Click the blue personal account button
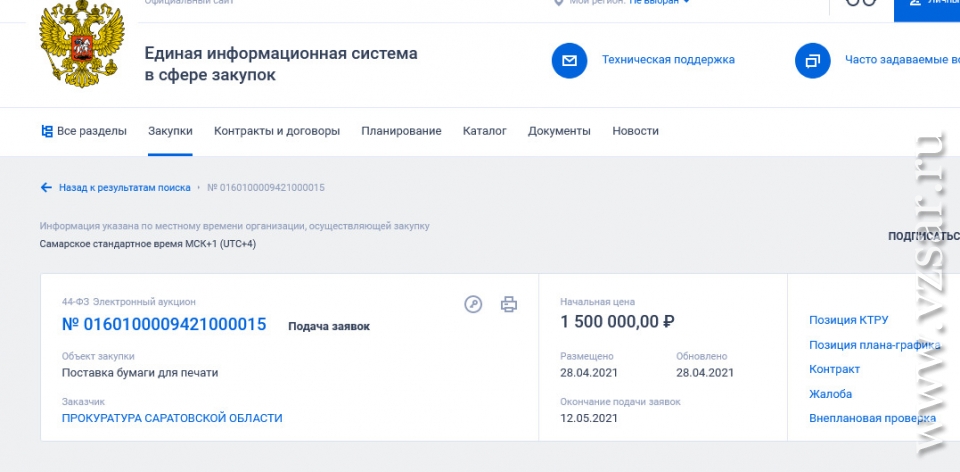This screenshot has height=472, width=960. tap(927, 10)
